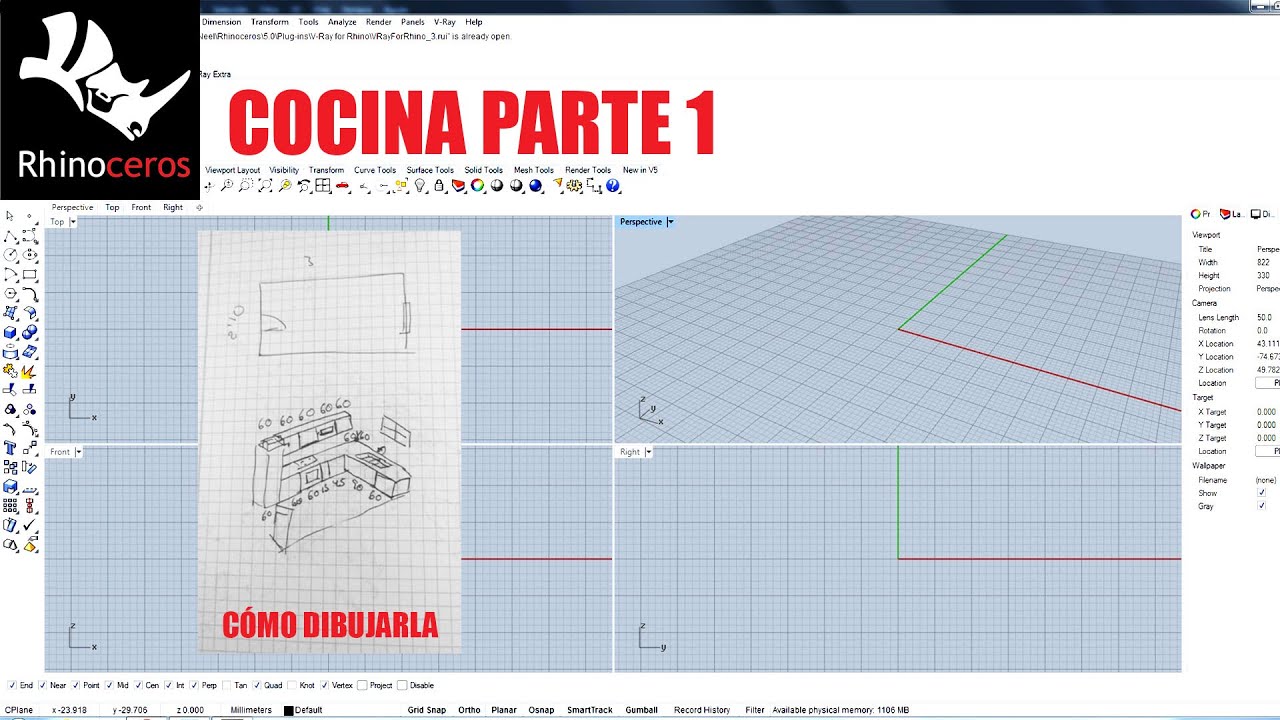Select the arrow pointer tool in sidebar
This screenshot has height=720, width=1280.
10,216
